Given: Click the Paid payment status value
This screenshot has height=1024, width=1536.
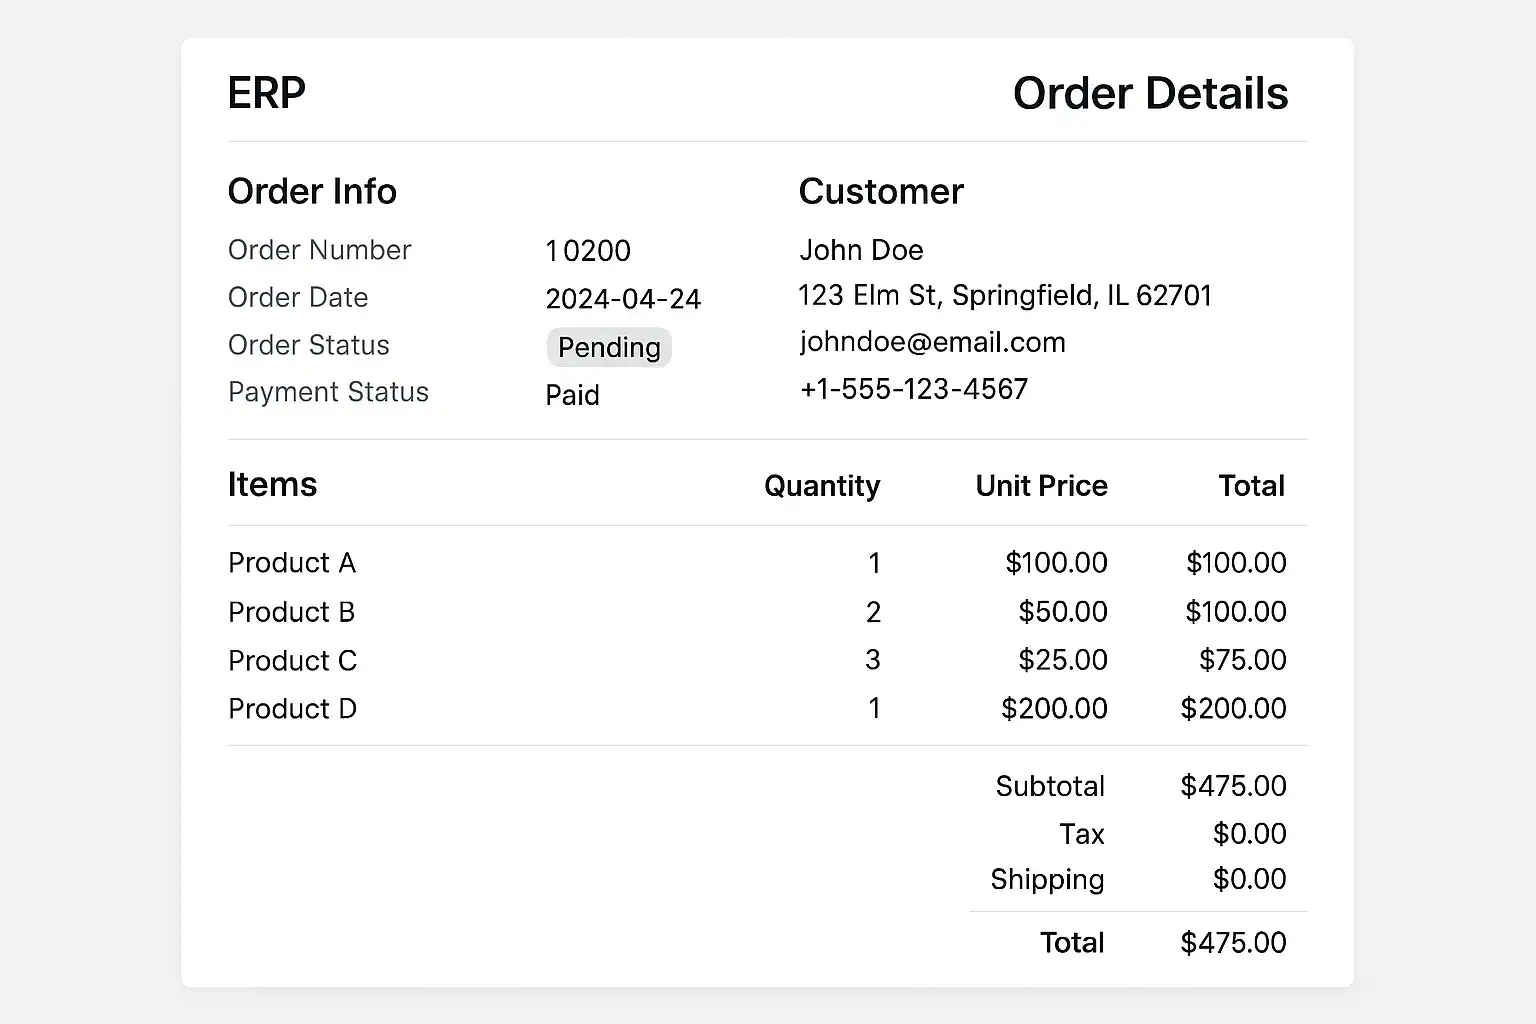Looking at the screenshot, I should point(572,395).
